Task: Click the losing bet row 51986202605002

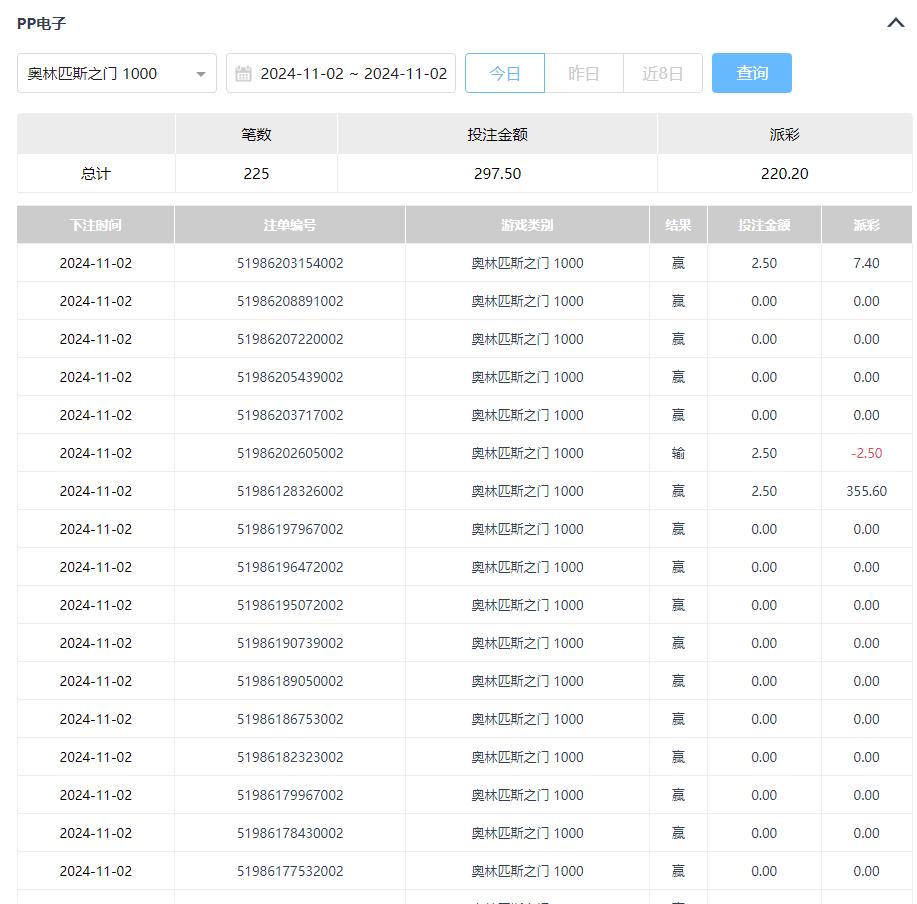Action: point(290,453)
